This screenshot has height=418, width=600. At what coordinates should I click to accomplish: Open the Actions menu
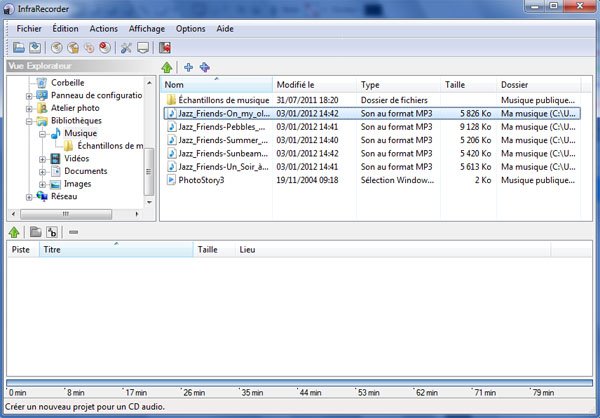click(x=104, y=29)
